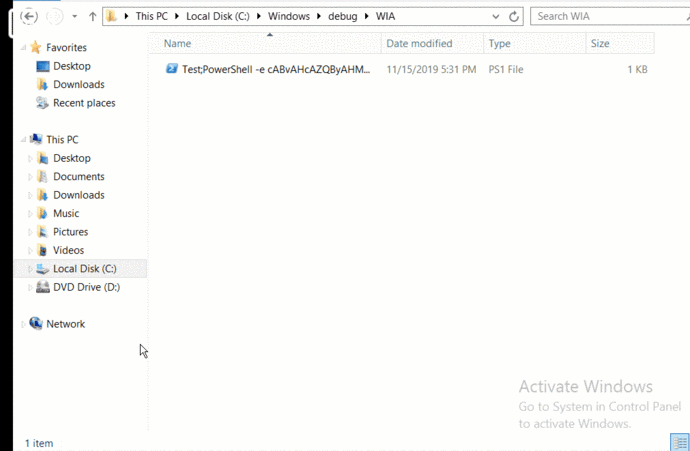
Task: Select debug breadcrumb segment
Action: pyautogui.click(x=343, y=16)
